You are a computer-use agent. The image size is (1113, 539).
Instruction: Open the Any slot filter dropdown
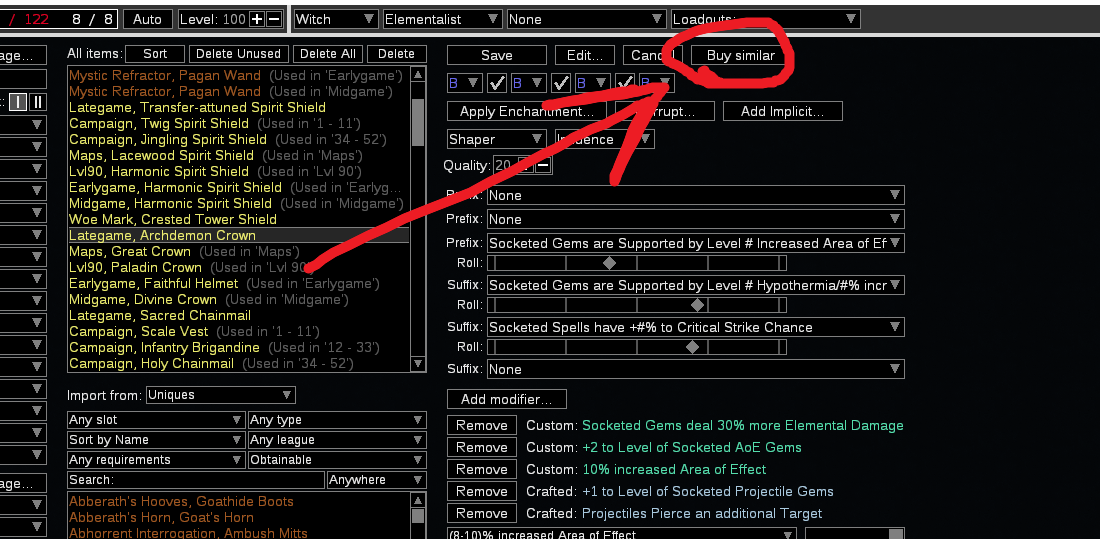pos(156,420)
